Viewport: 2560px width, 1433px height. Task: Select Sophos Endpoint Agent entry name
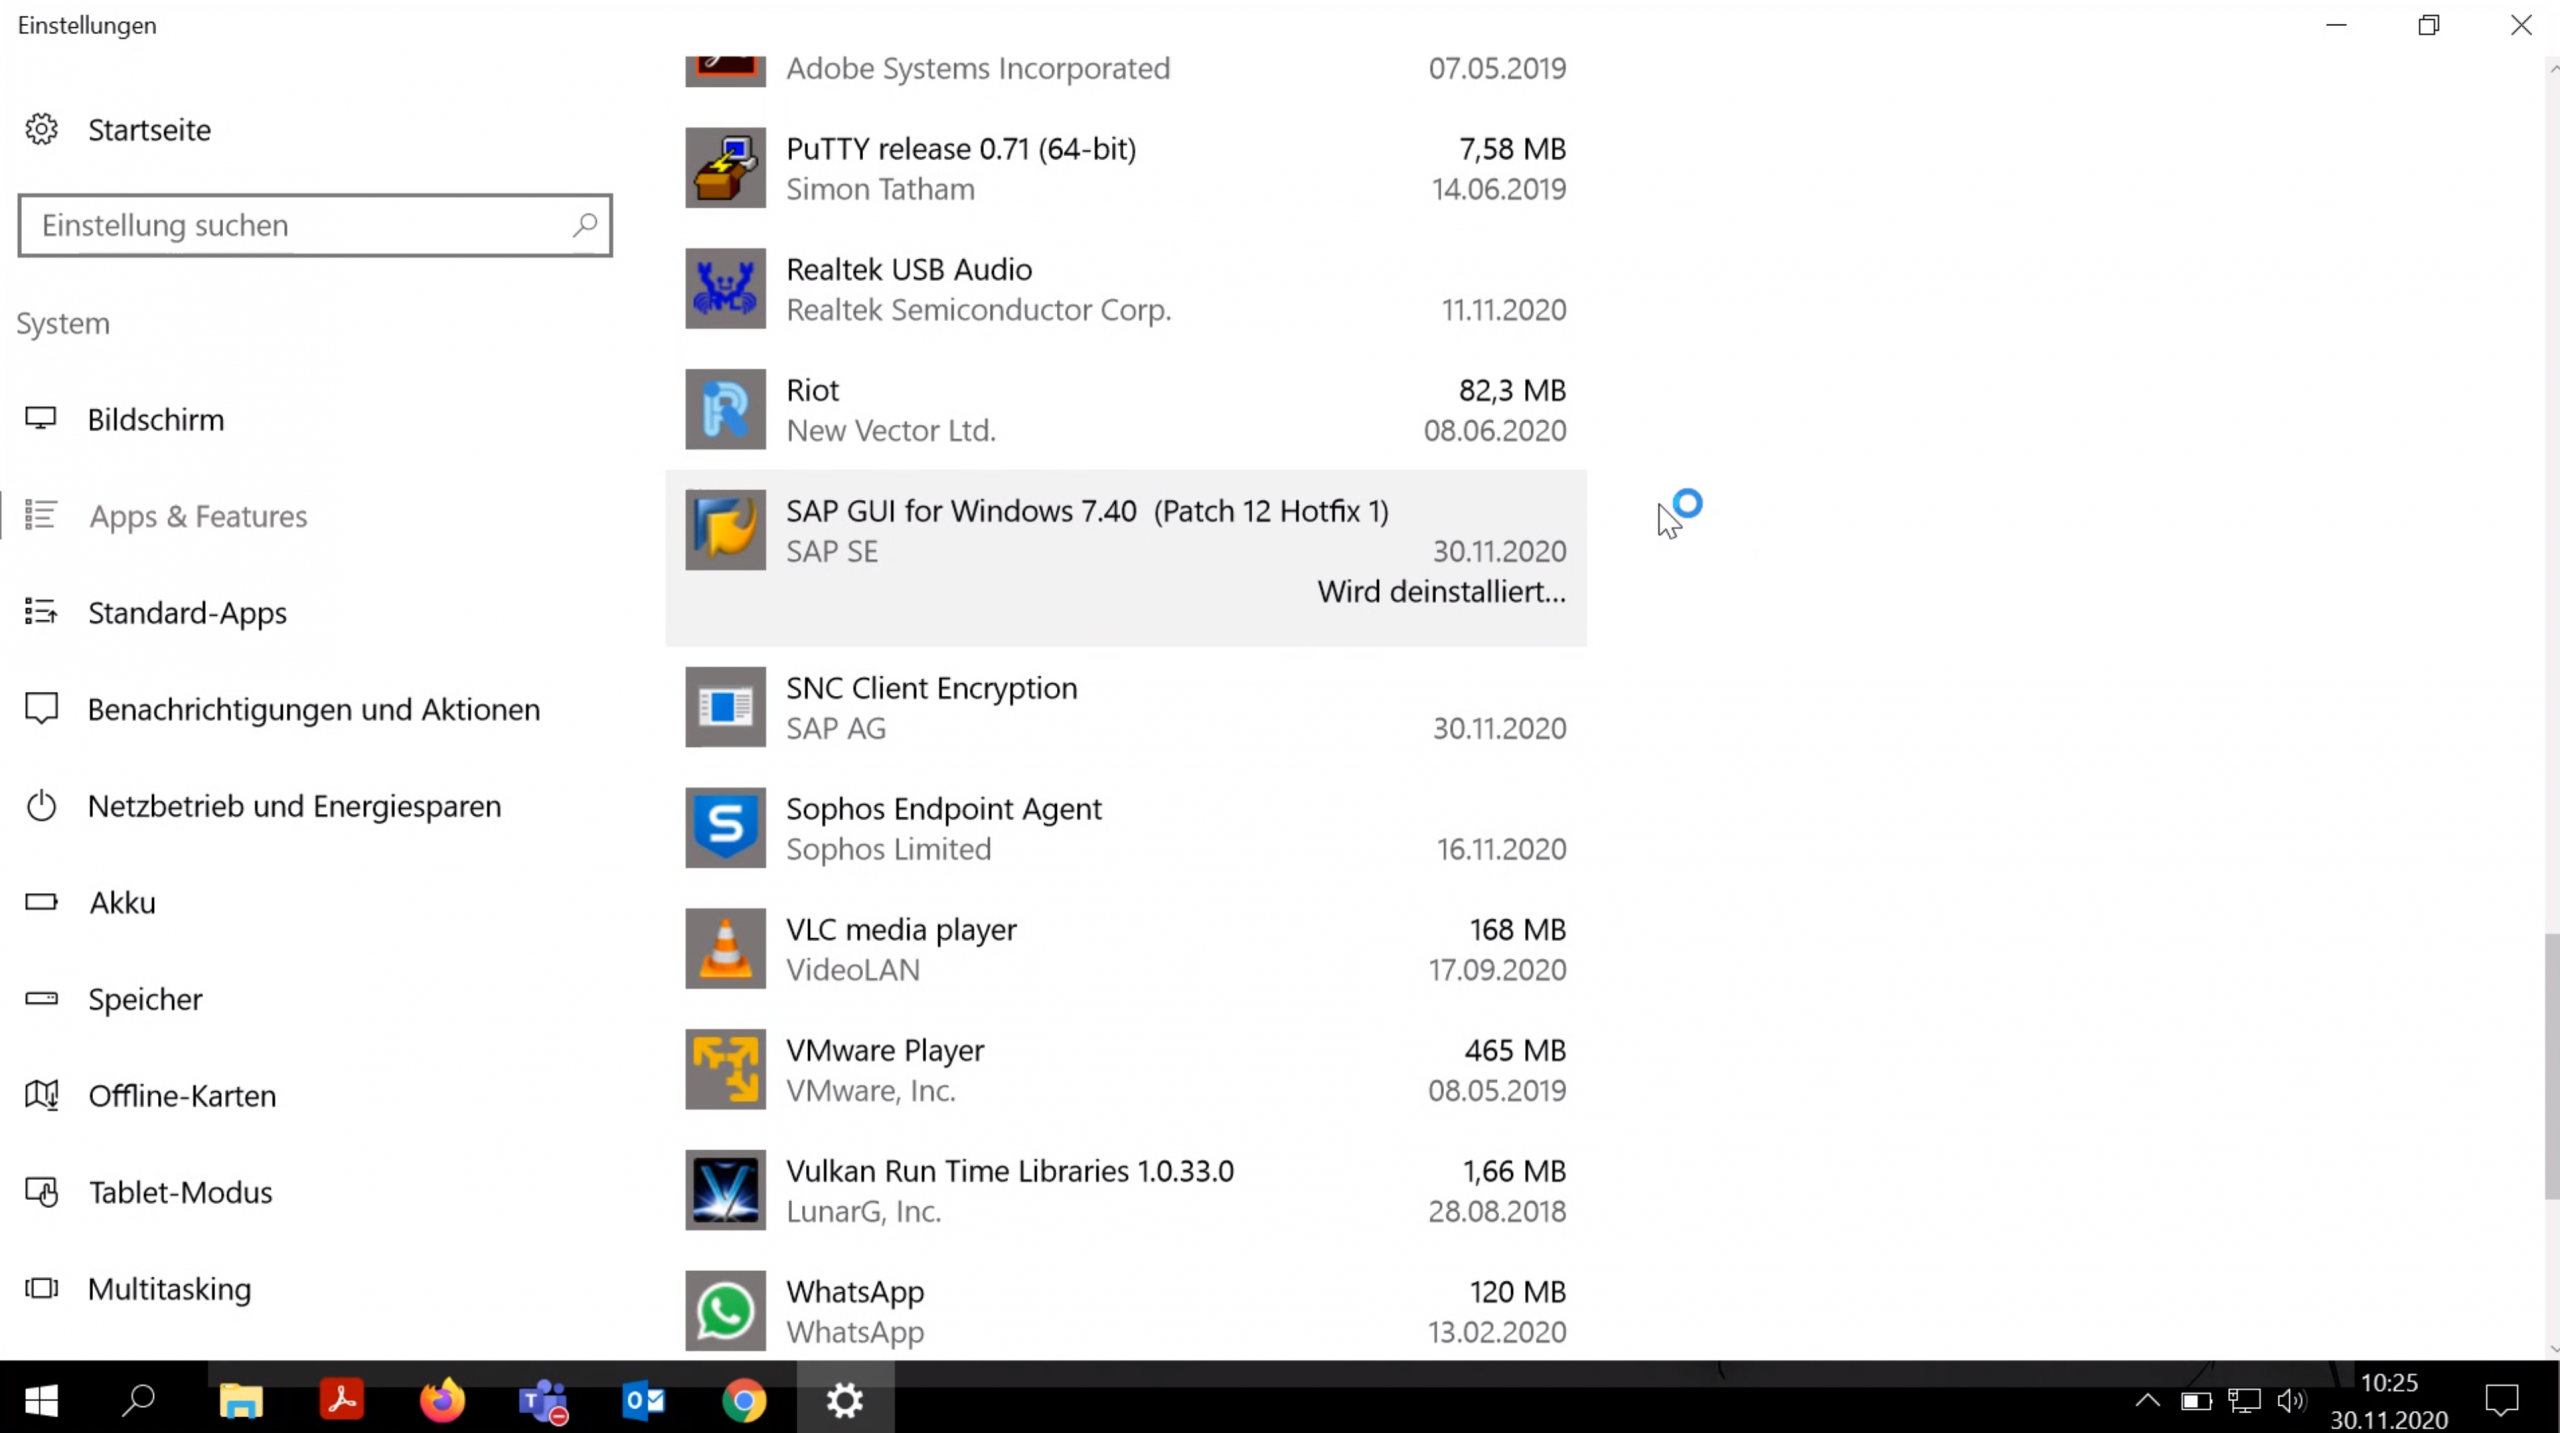tap(944, 808)
